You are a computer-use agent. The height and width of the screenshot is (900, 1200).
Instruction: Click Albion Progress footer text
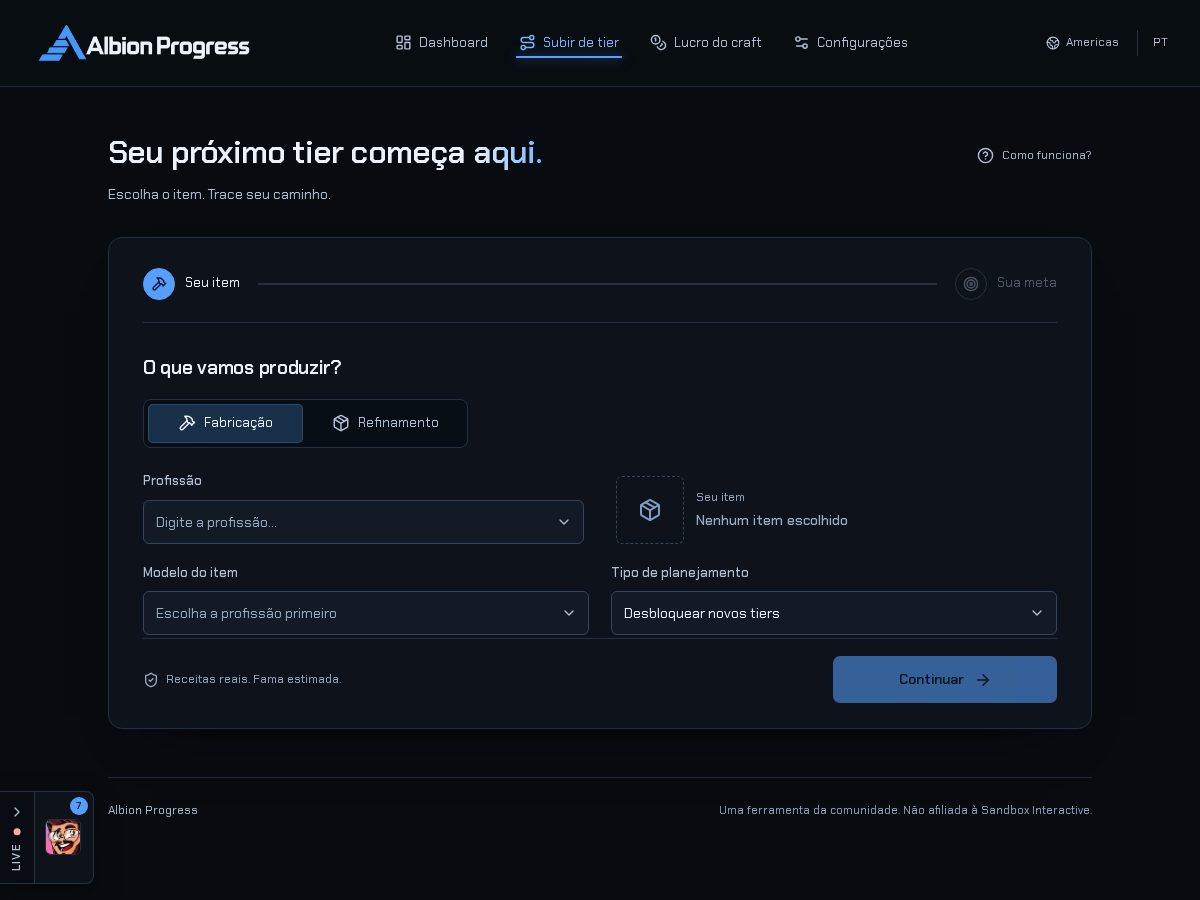coord(153,810)
